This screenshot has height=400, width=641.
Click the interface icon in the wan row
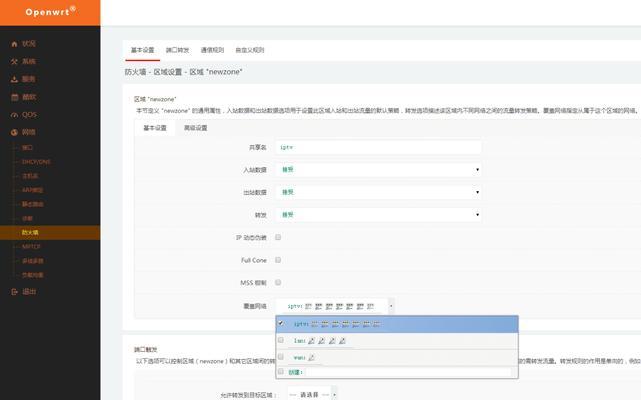312,357
